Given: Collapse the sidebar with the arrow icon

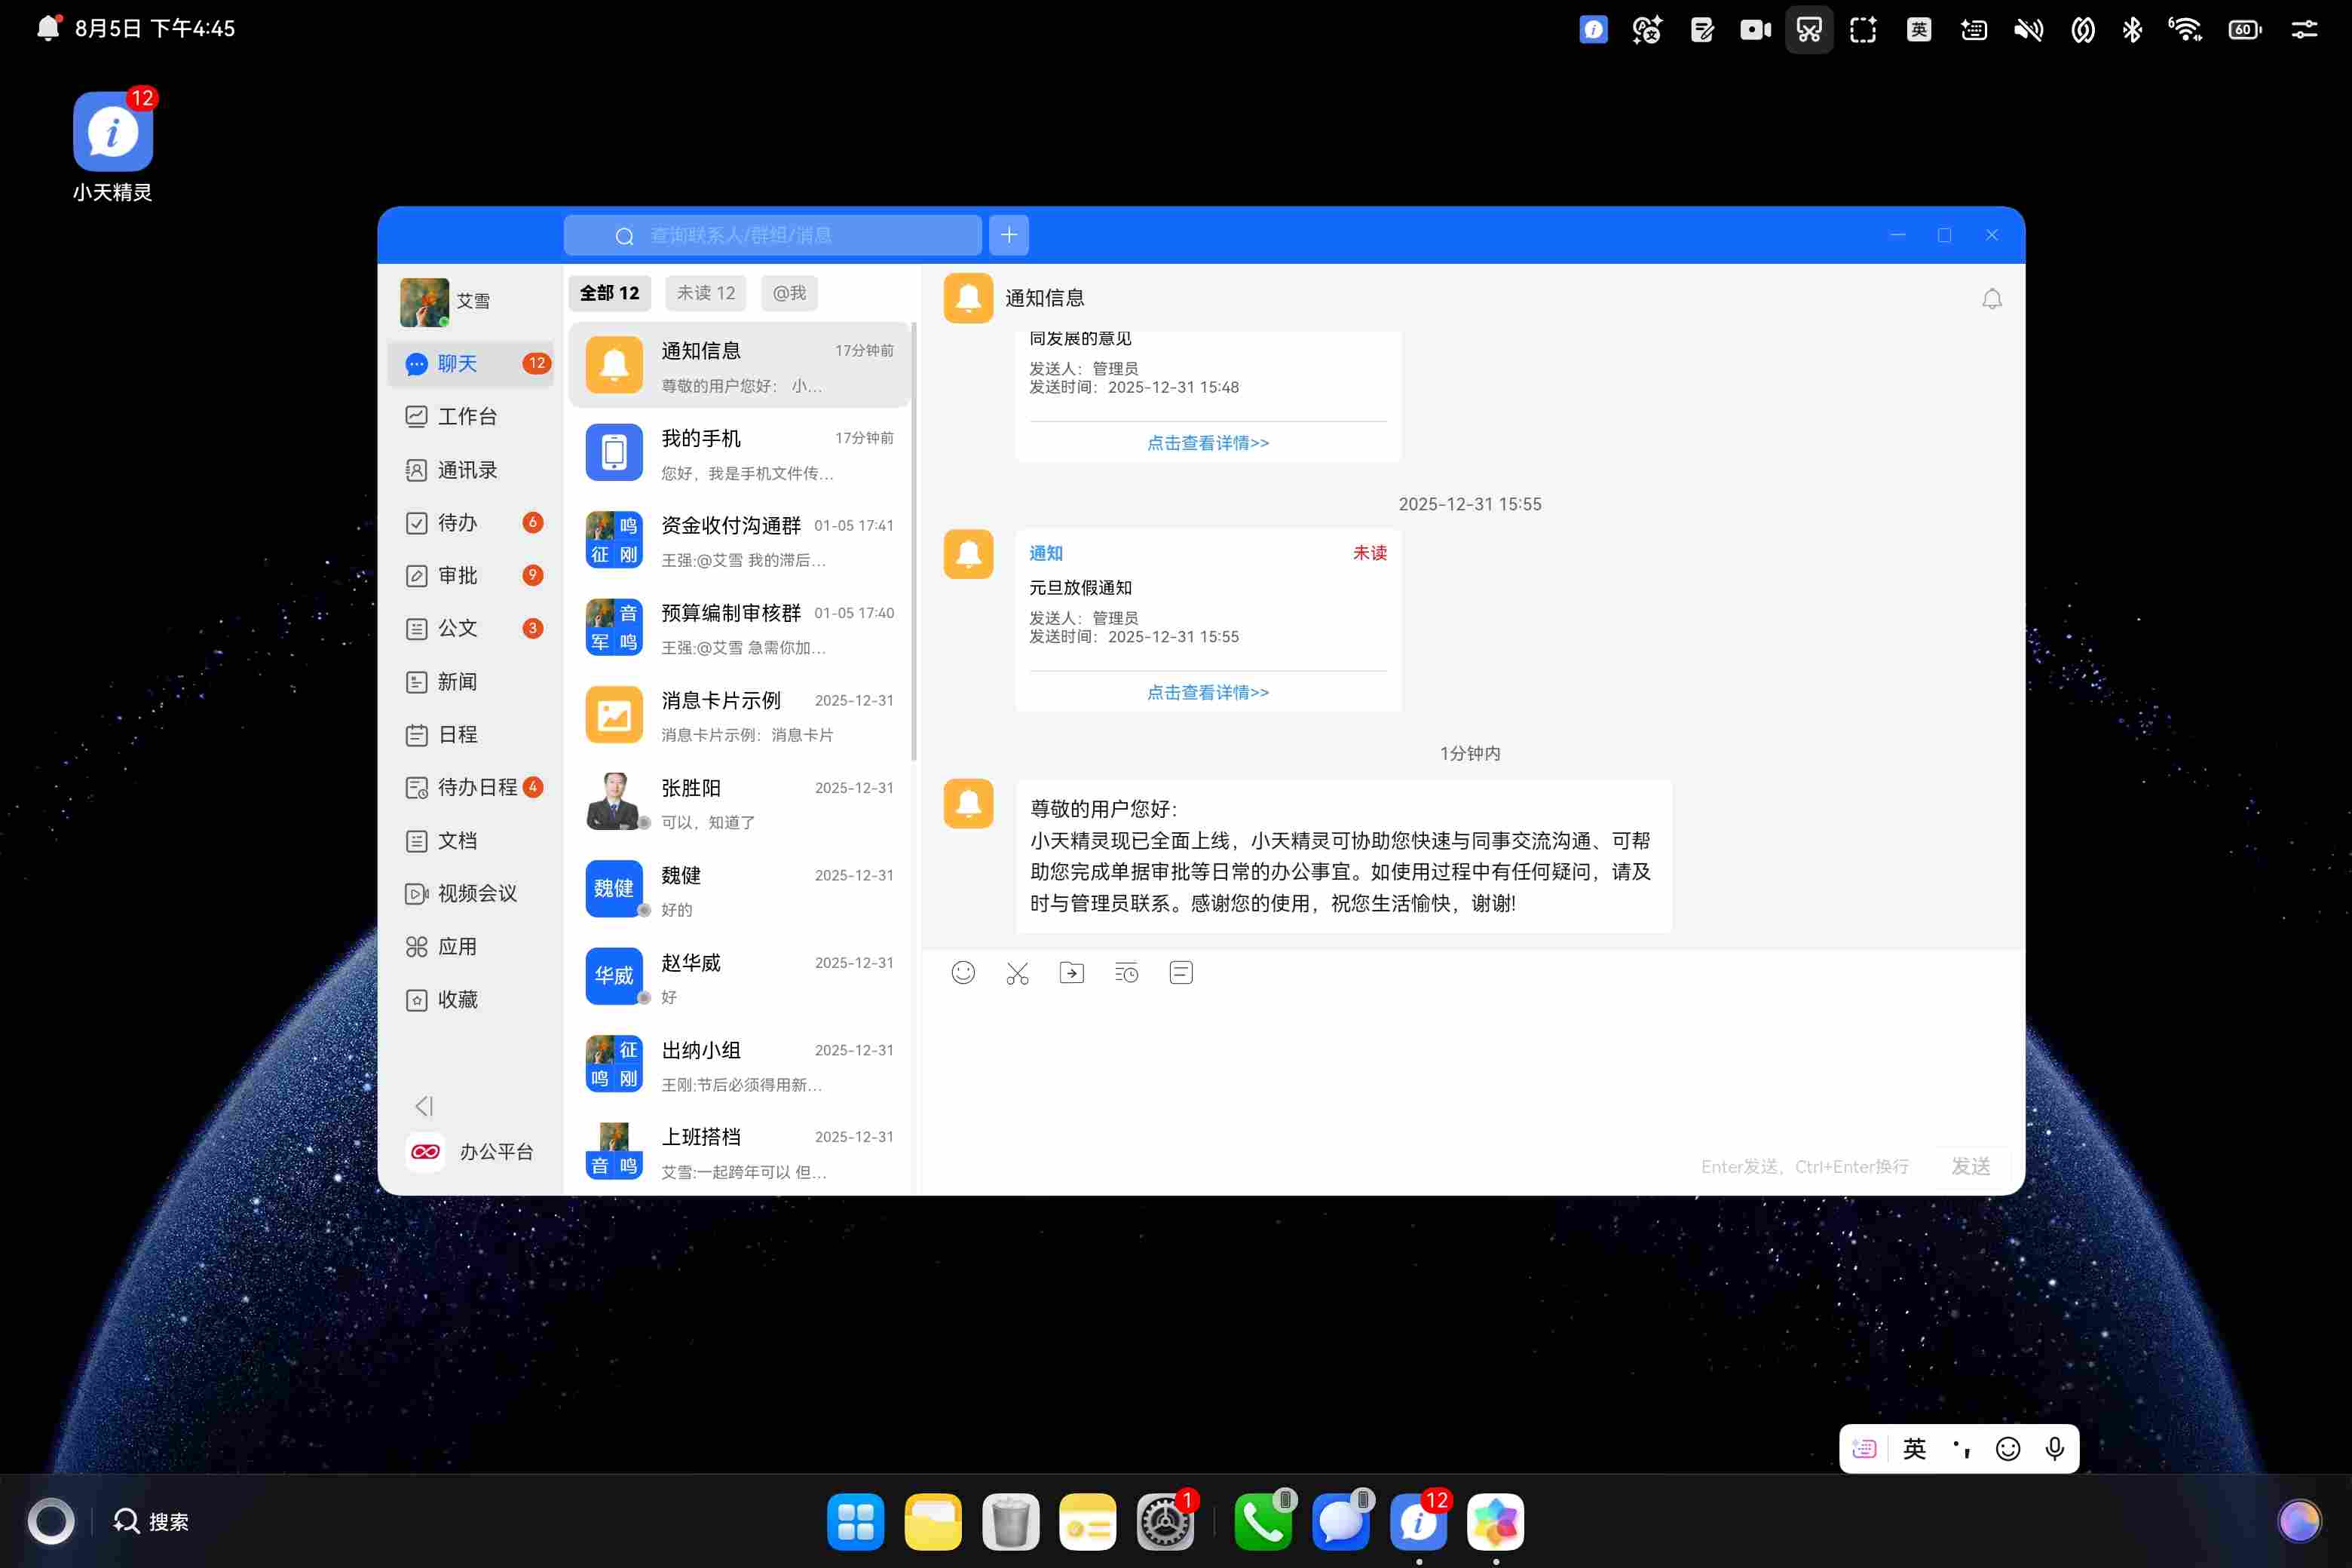Looking at the screenshot, I should 424,1106.
